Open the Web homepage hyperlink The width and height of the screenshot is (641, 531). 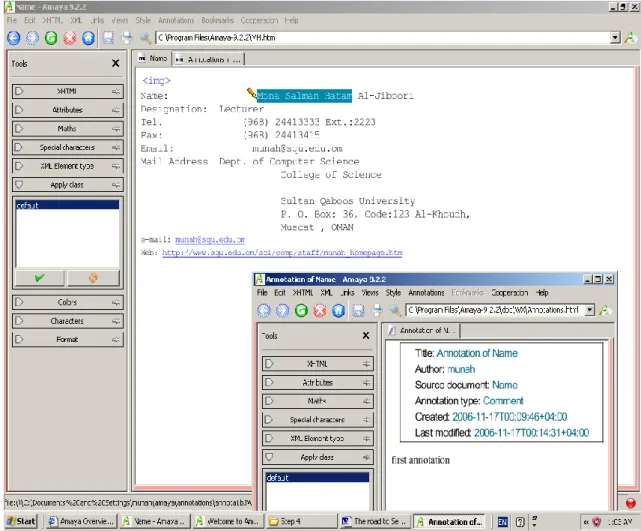[282, 253]
